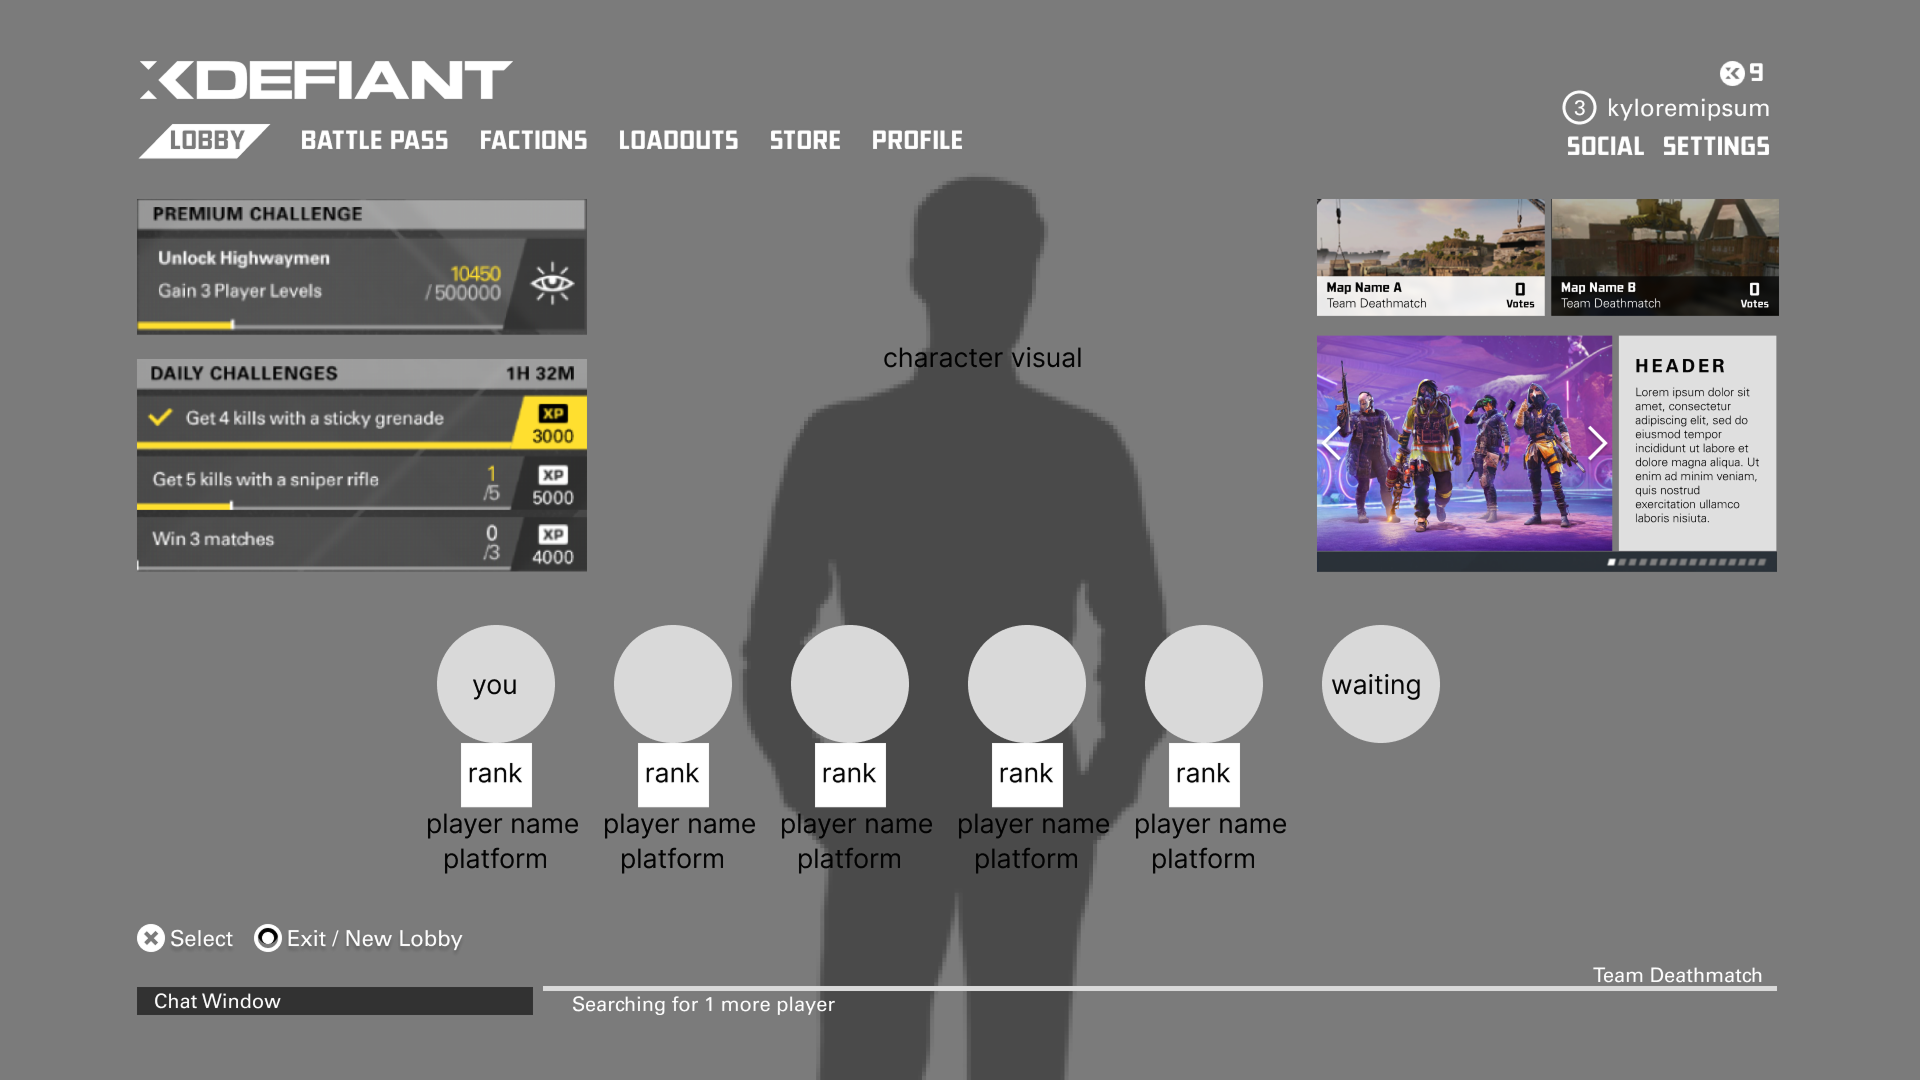This screenshot has width=1920, height=1080.
Task: Click the eye icon on Premium Challenge card
Action: [x=551, y=283]
